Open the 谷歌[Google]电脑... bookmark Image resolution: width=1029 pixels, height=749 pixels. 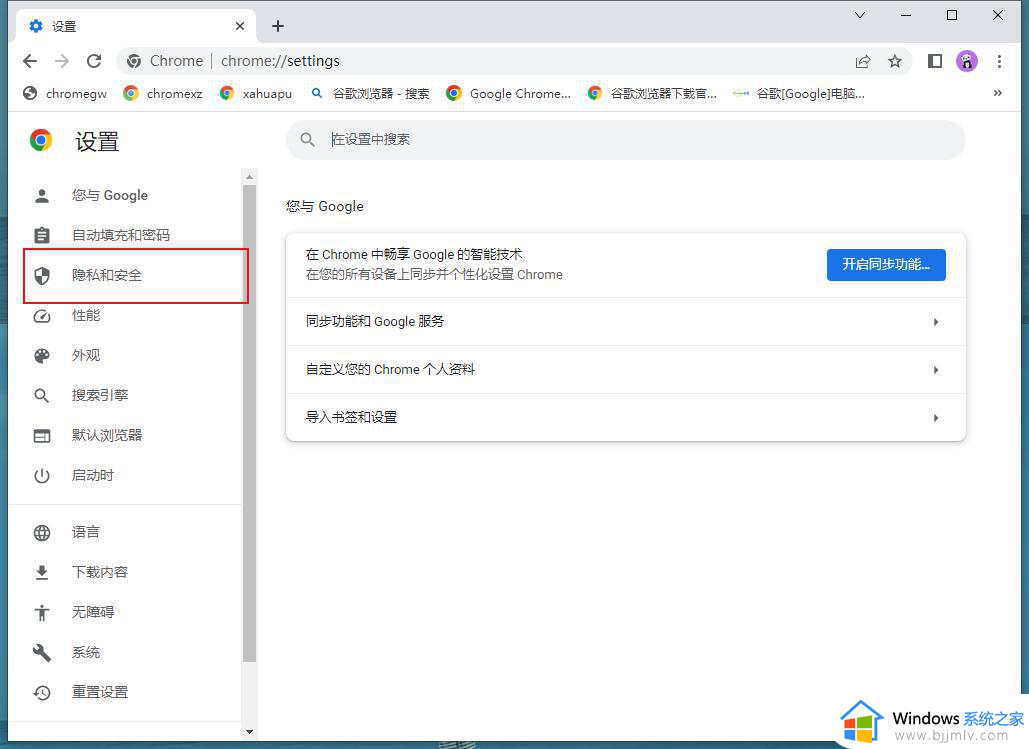point(799,93)
